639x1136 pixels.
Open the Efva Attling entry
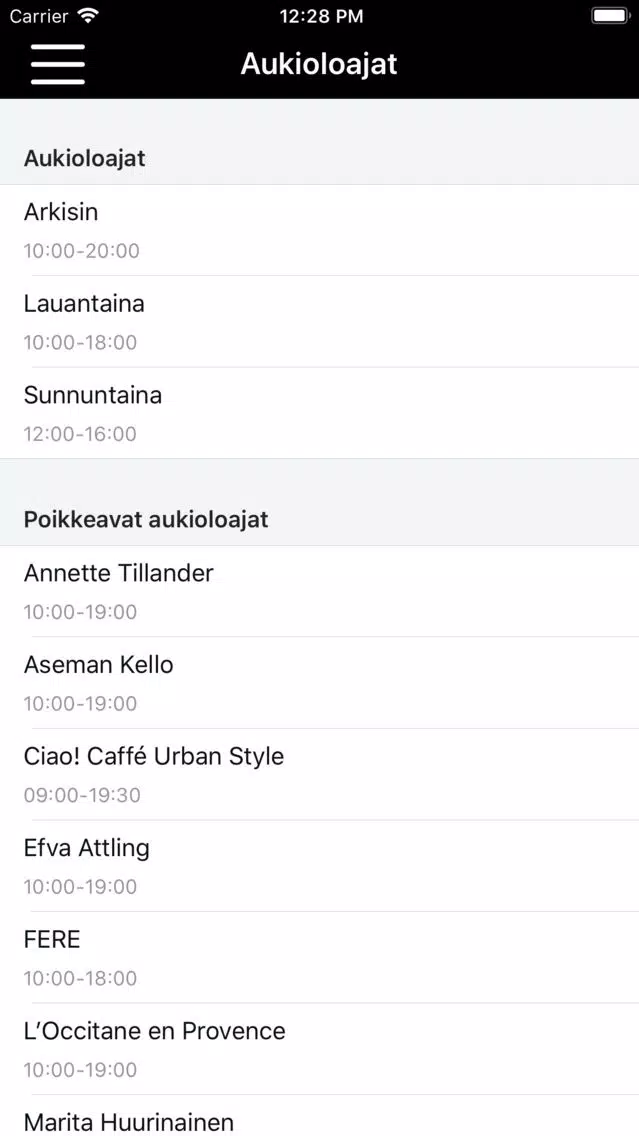pos(319,866)
